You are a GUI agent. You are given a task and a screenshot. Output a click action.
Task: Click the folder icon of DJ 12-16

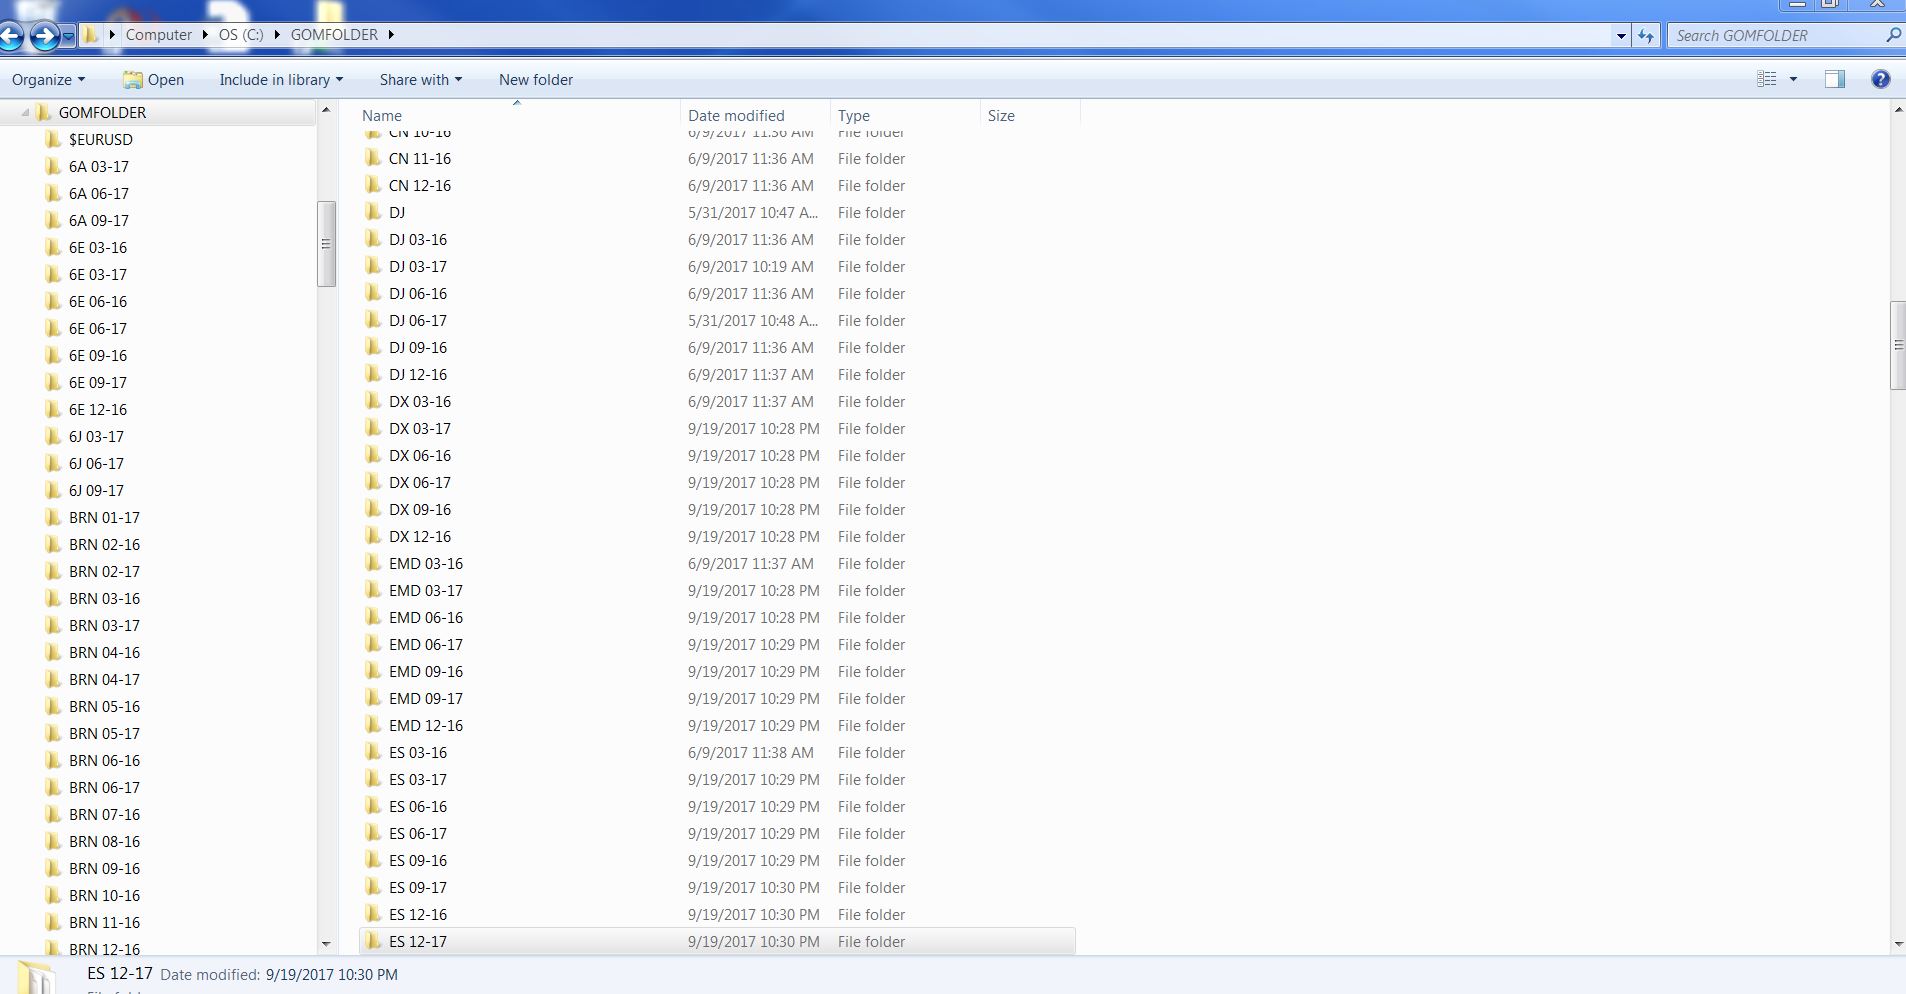pyautogui.click(x=372, y=374)
